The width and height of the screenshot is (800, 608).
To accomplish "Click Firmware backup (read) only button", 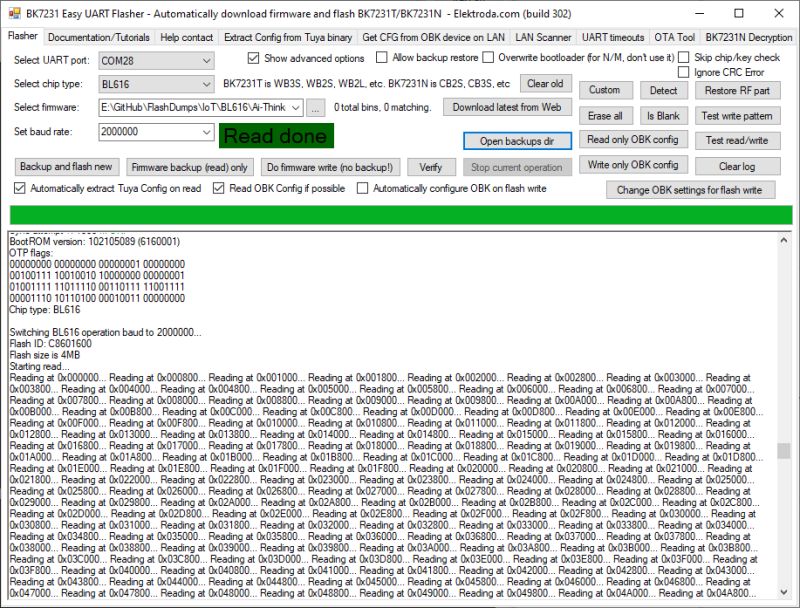I will pyautogui.click(x=189, y=167).
